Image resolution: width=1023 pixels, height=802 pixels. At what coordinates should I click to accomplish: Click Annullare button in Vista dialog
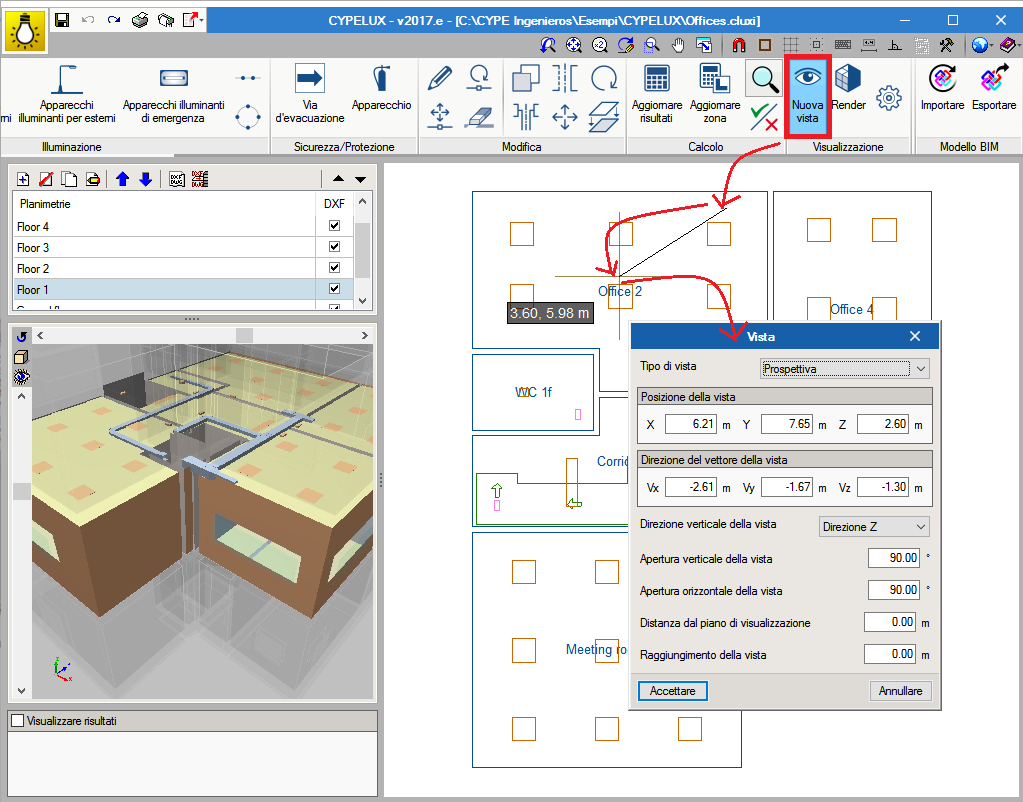900,691
